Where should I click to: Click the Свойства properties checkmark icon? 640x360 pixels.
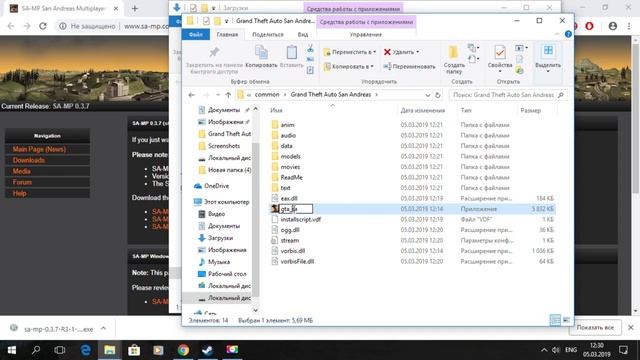[x=500, y=53]
